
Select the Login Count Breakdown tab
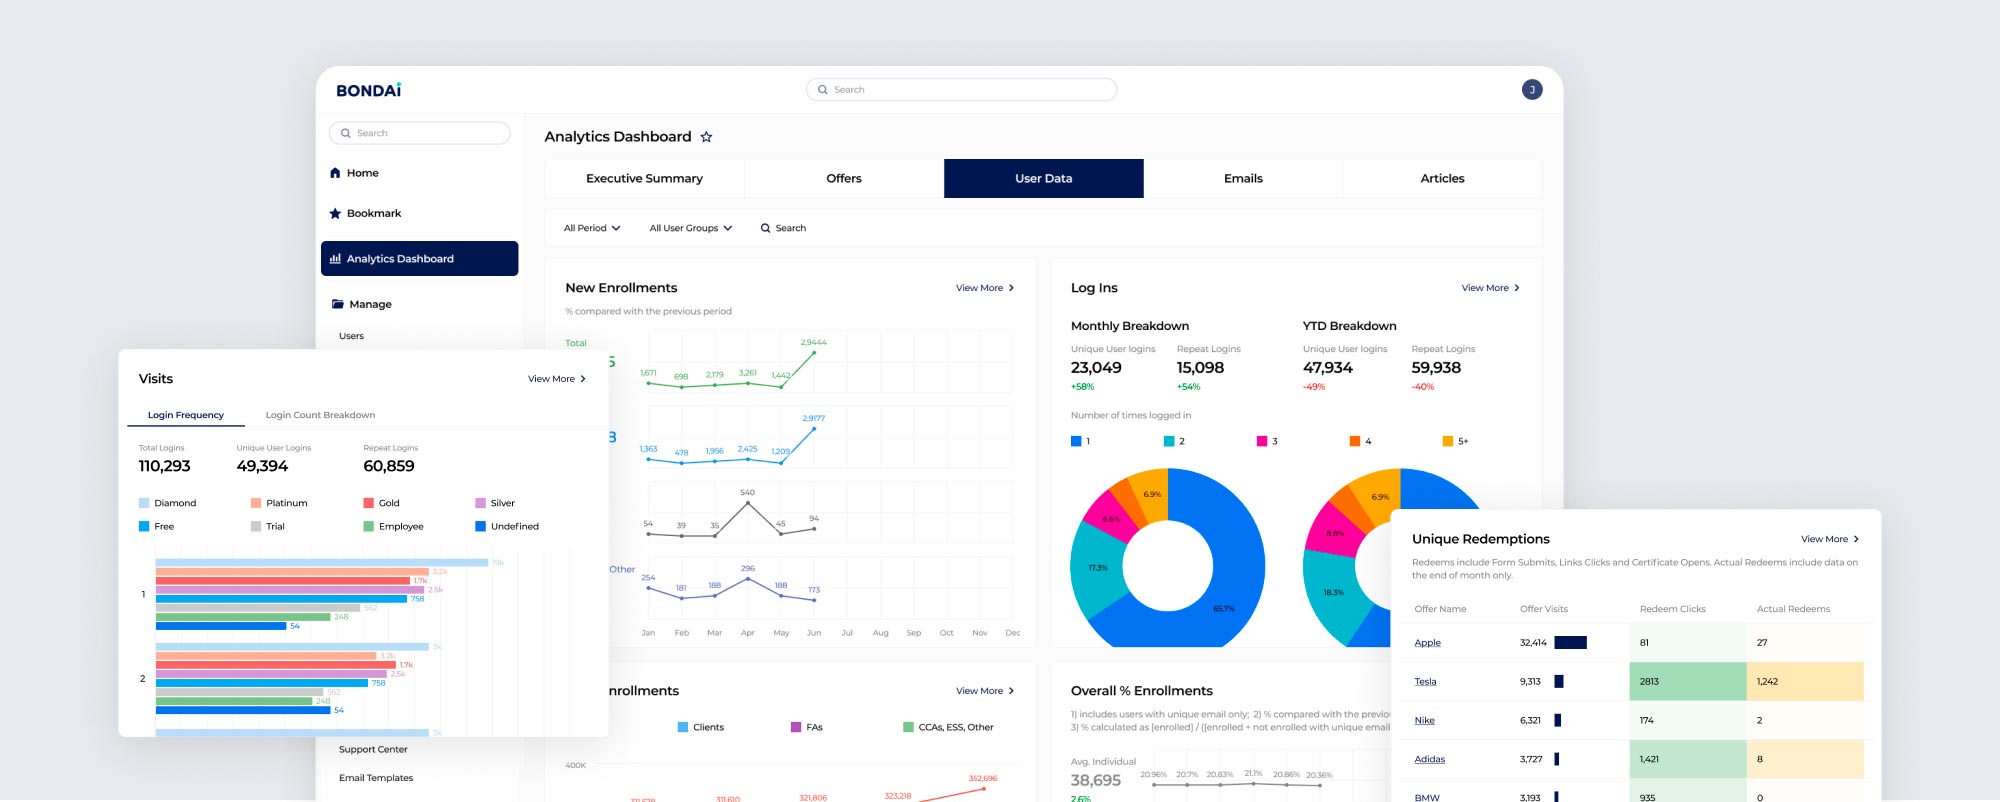pyautogui.click(x=320, y=415)
